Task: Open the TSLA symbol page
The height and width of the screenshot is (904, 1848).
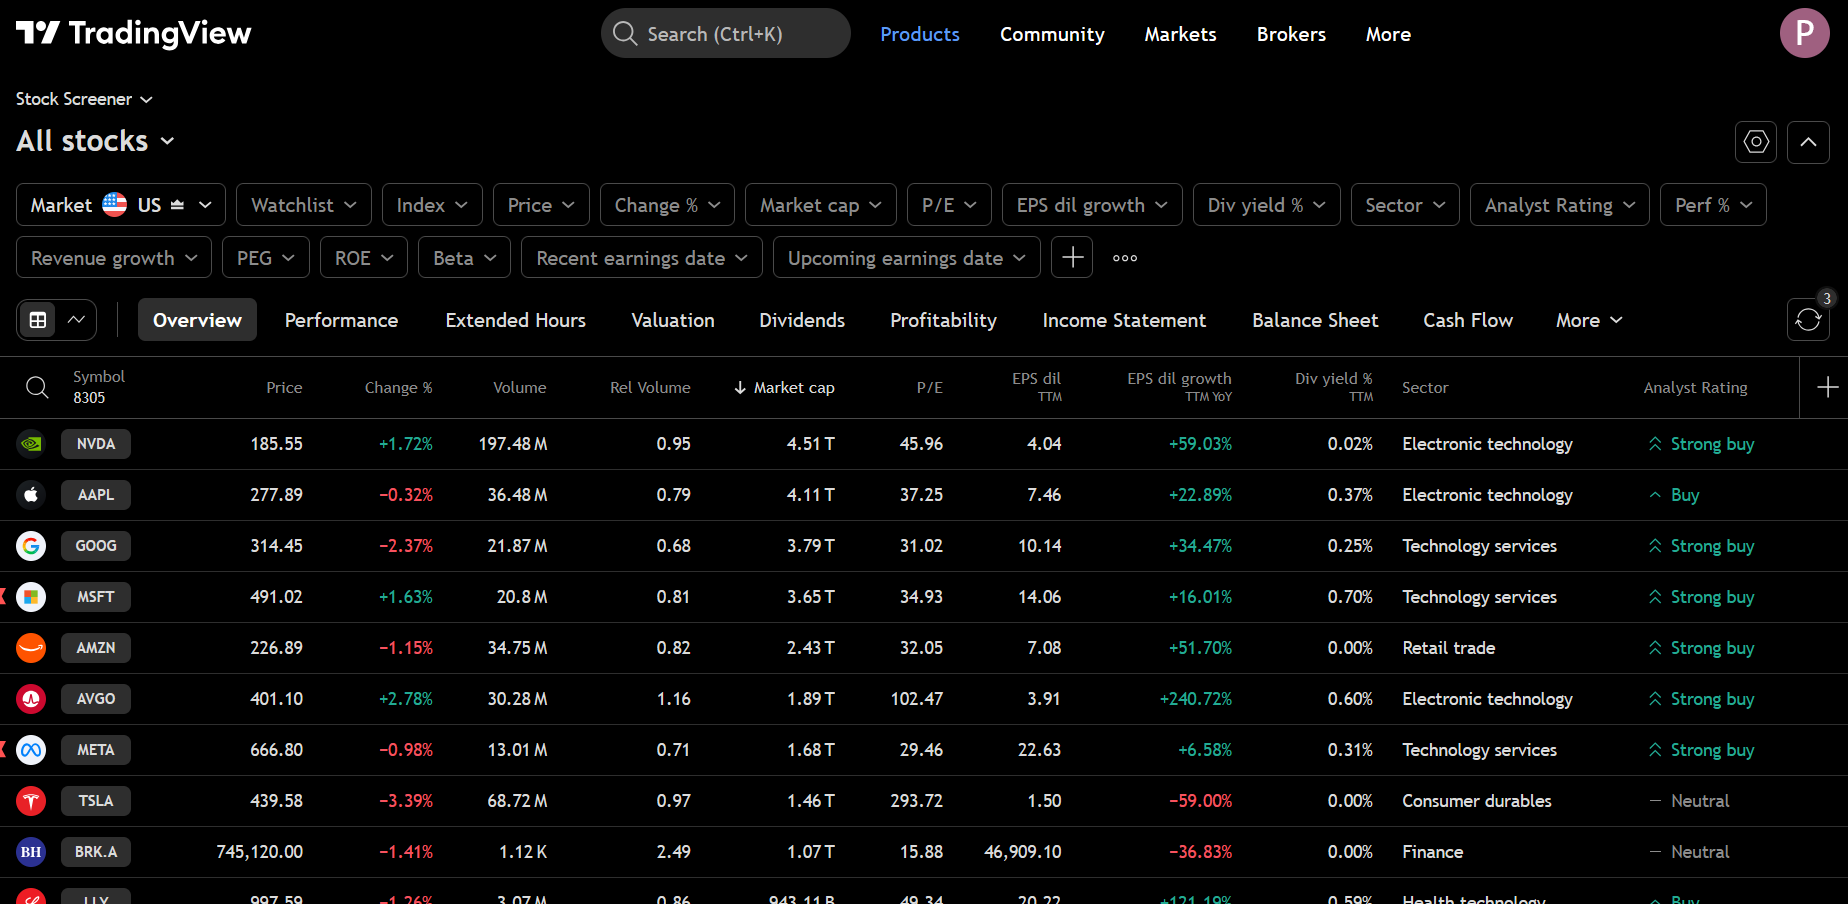Action: [95, 800]
